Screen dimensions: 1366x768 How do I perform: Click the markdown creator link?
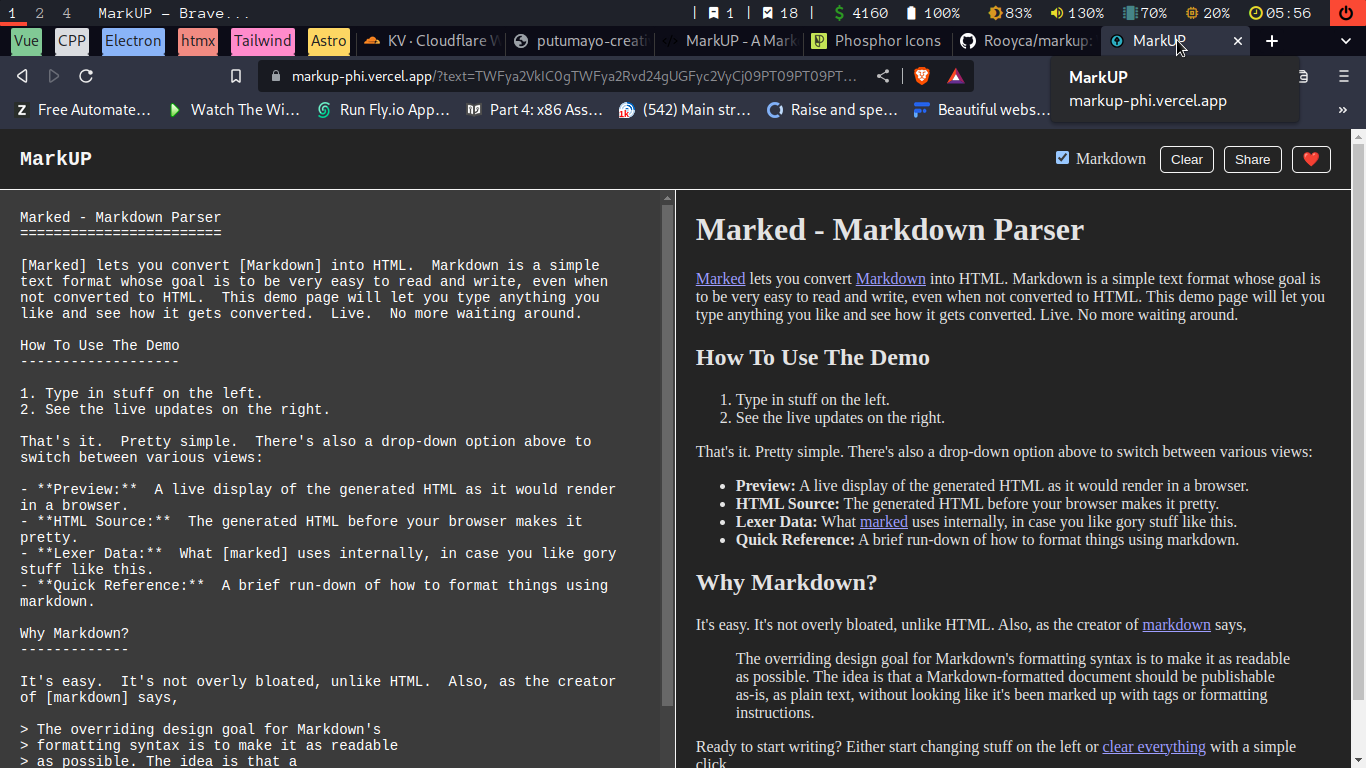pos(1177,625)
